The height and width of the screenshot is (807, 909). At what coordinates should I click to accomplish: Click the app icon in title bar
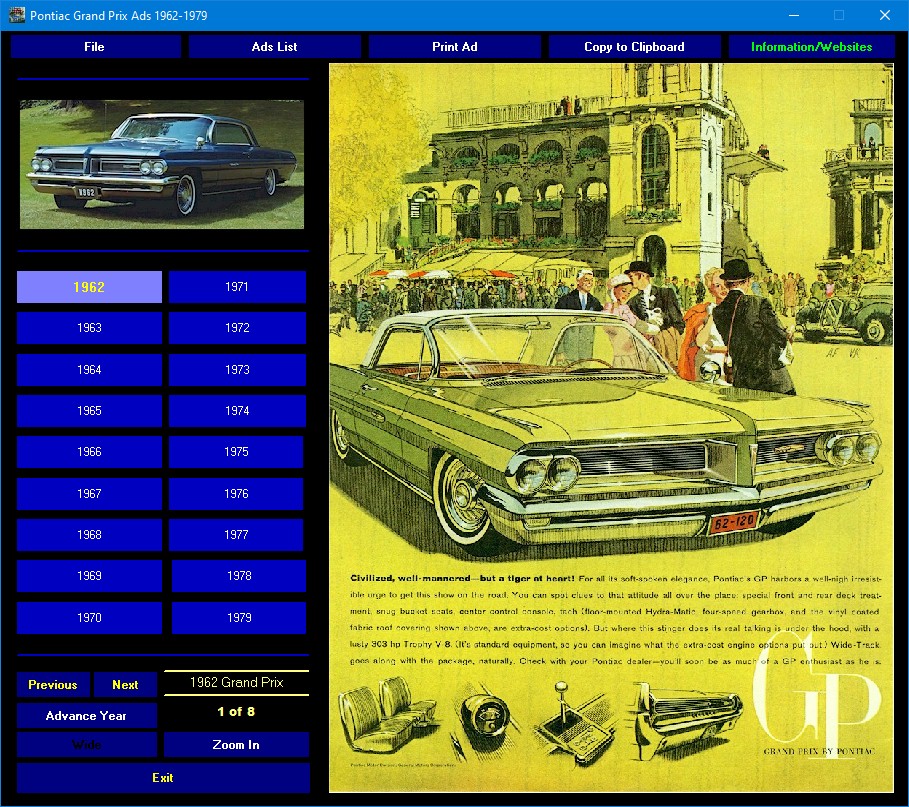(x=16, y=15)
